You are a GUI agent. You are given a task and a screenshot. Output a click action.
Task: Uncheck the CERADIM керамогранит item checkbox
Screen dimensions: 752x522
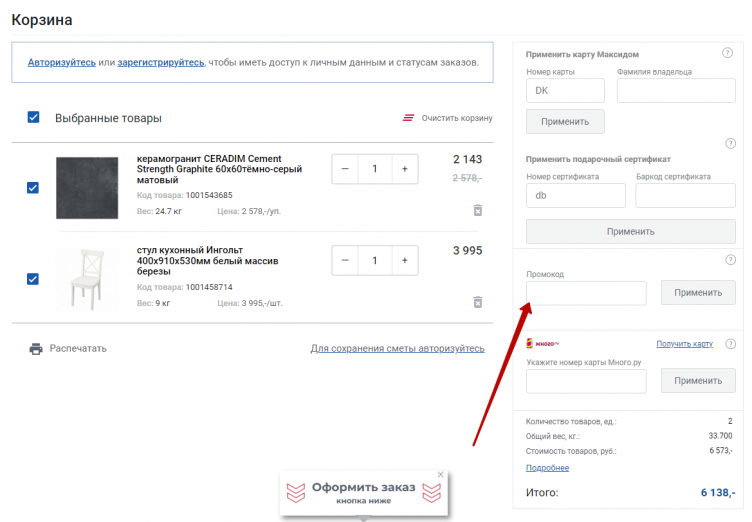[x=33, y=187]
